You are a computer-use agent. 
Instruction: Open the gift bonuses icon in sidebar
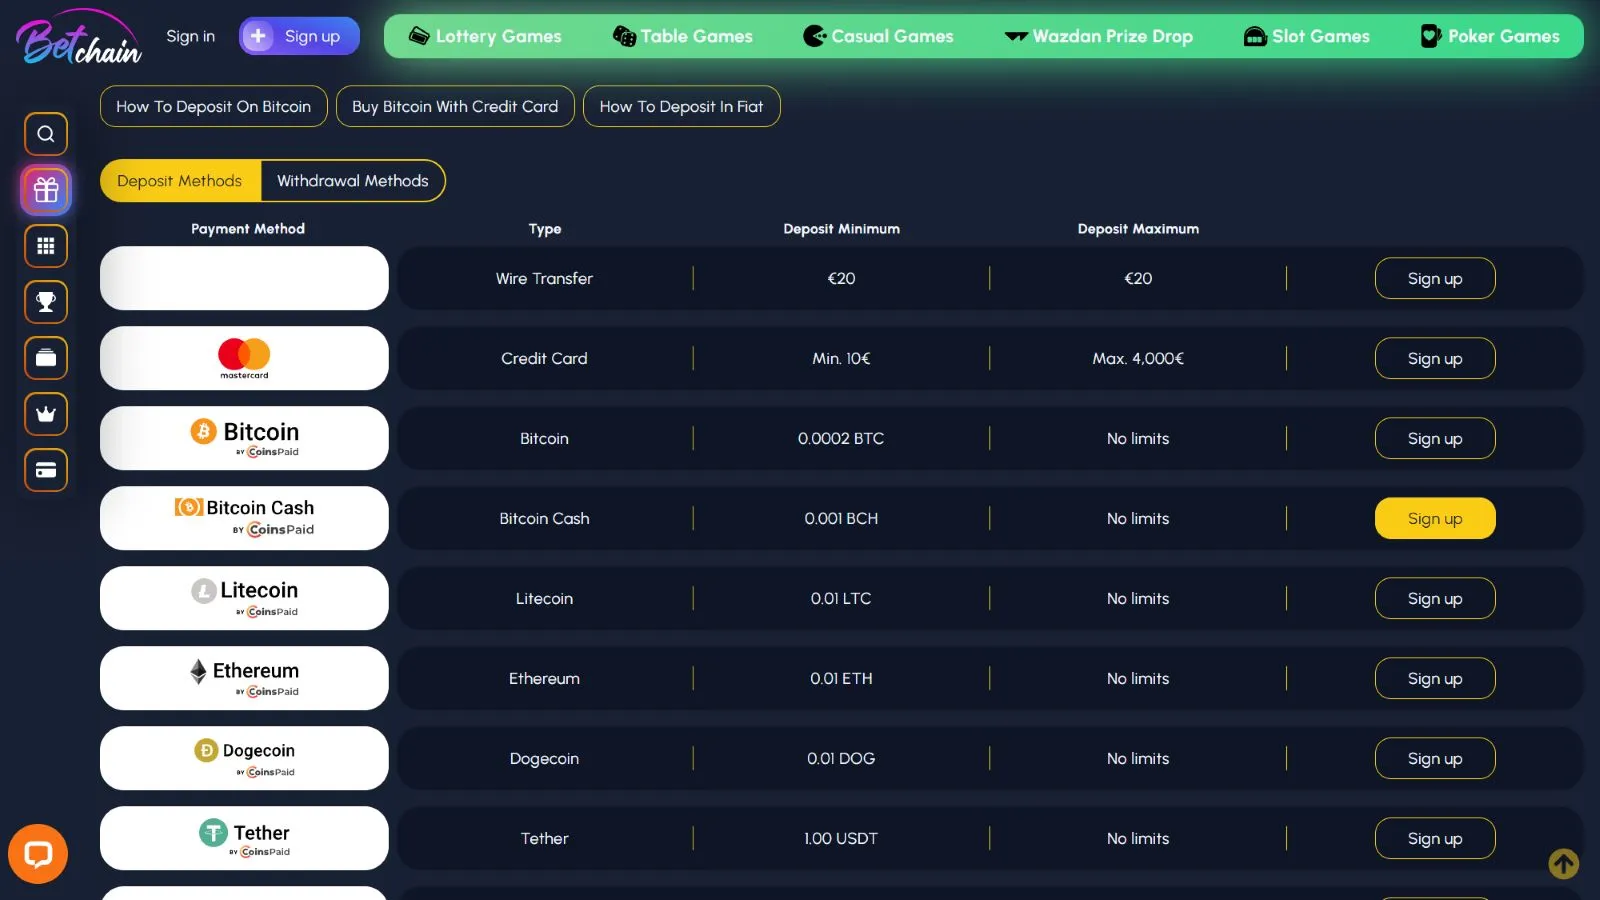(x=46, y=190)
